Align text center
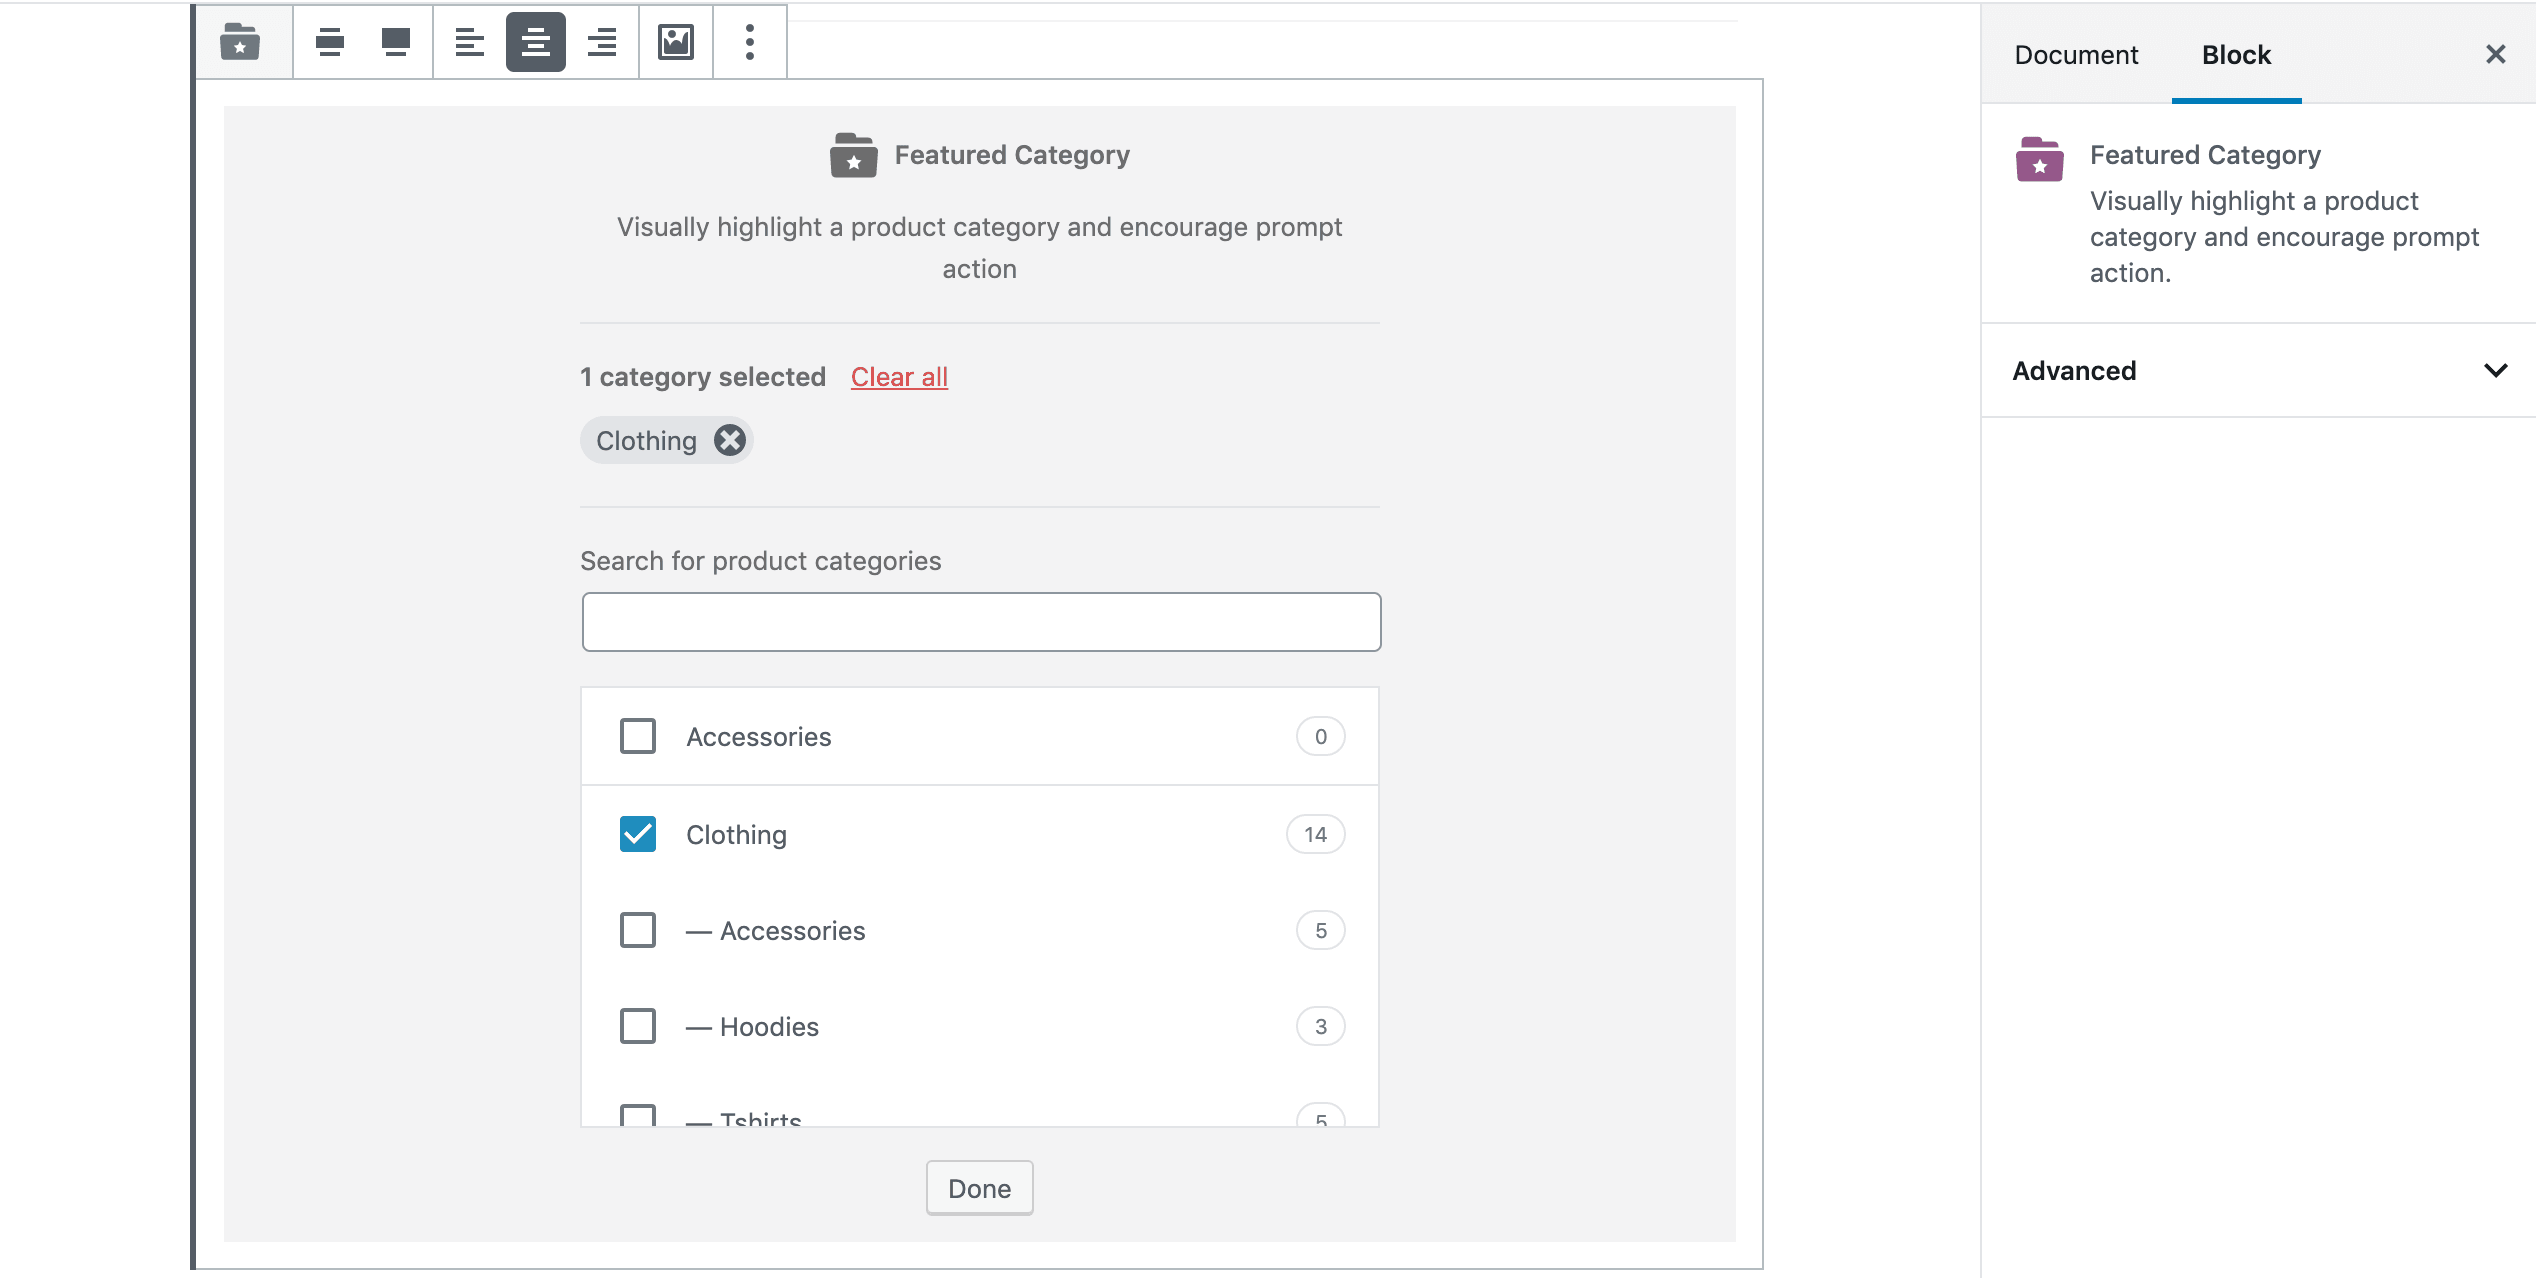This screenshot has width=2536, height=1278. [536, 42]
